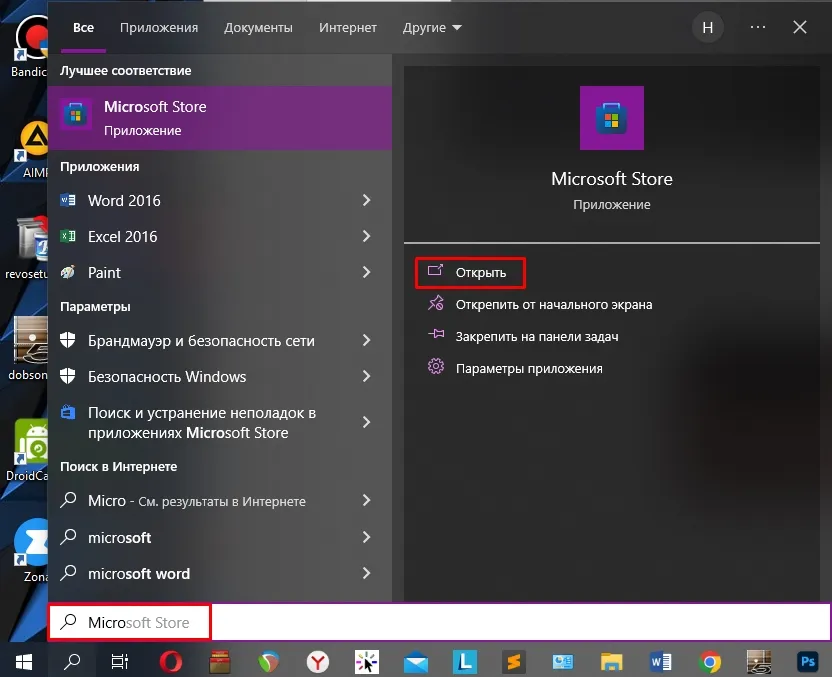This screenshot has height=677, width=832.
Task: Click the Microsoft Store icon in best match
Action: click(x=76, y=115)
